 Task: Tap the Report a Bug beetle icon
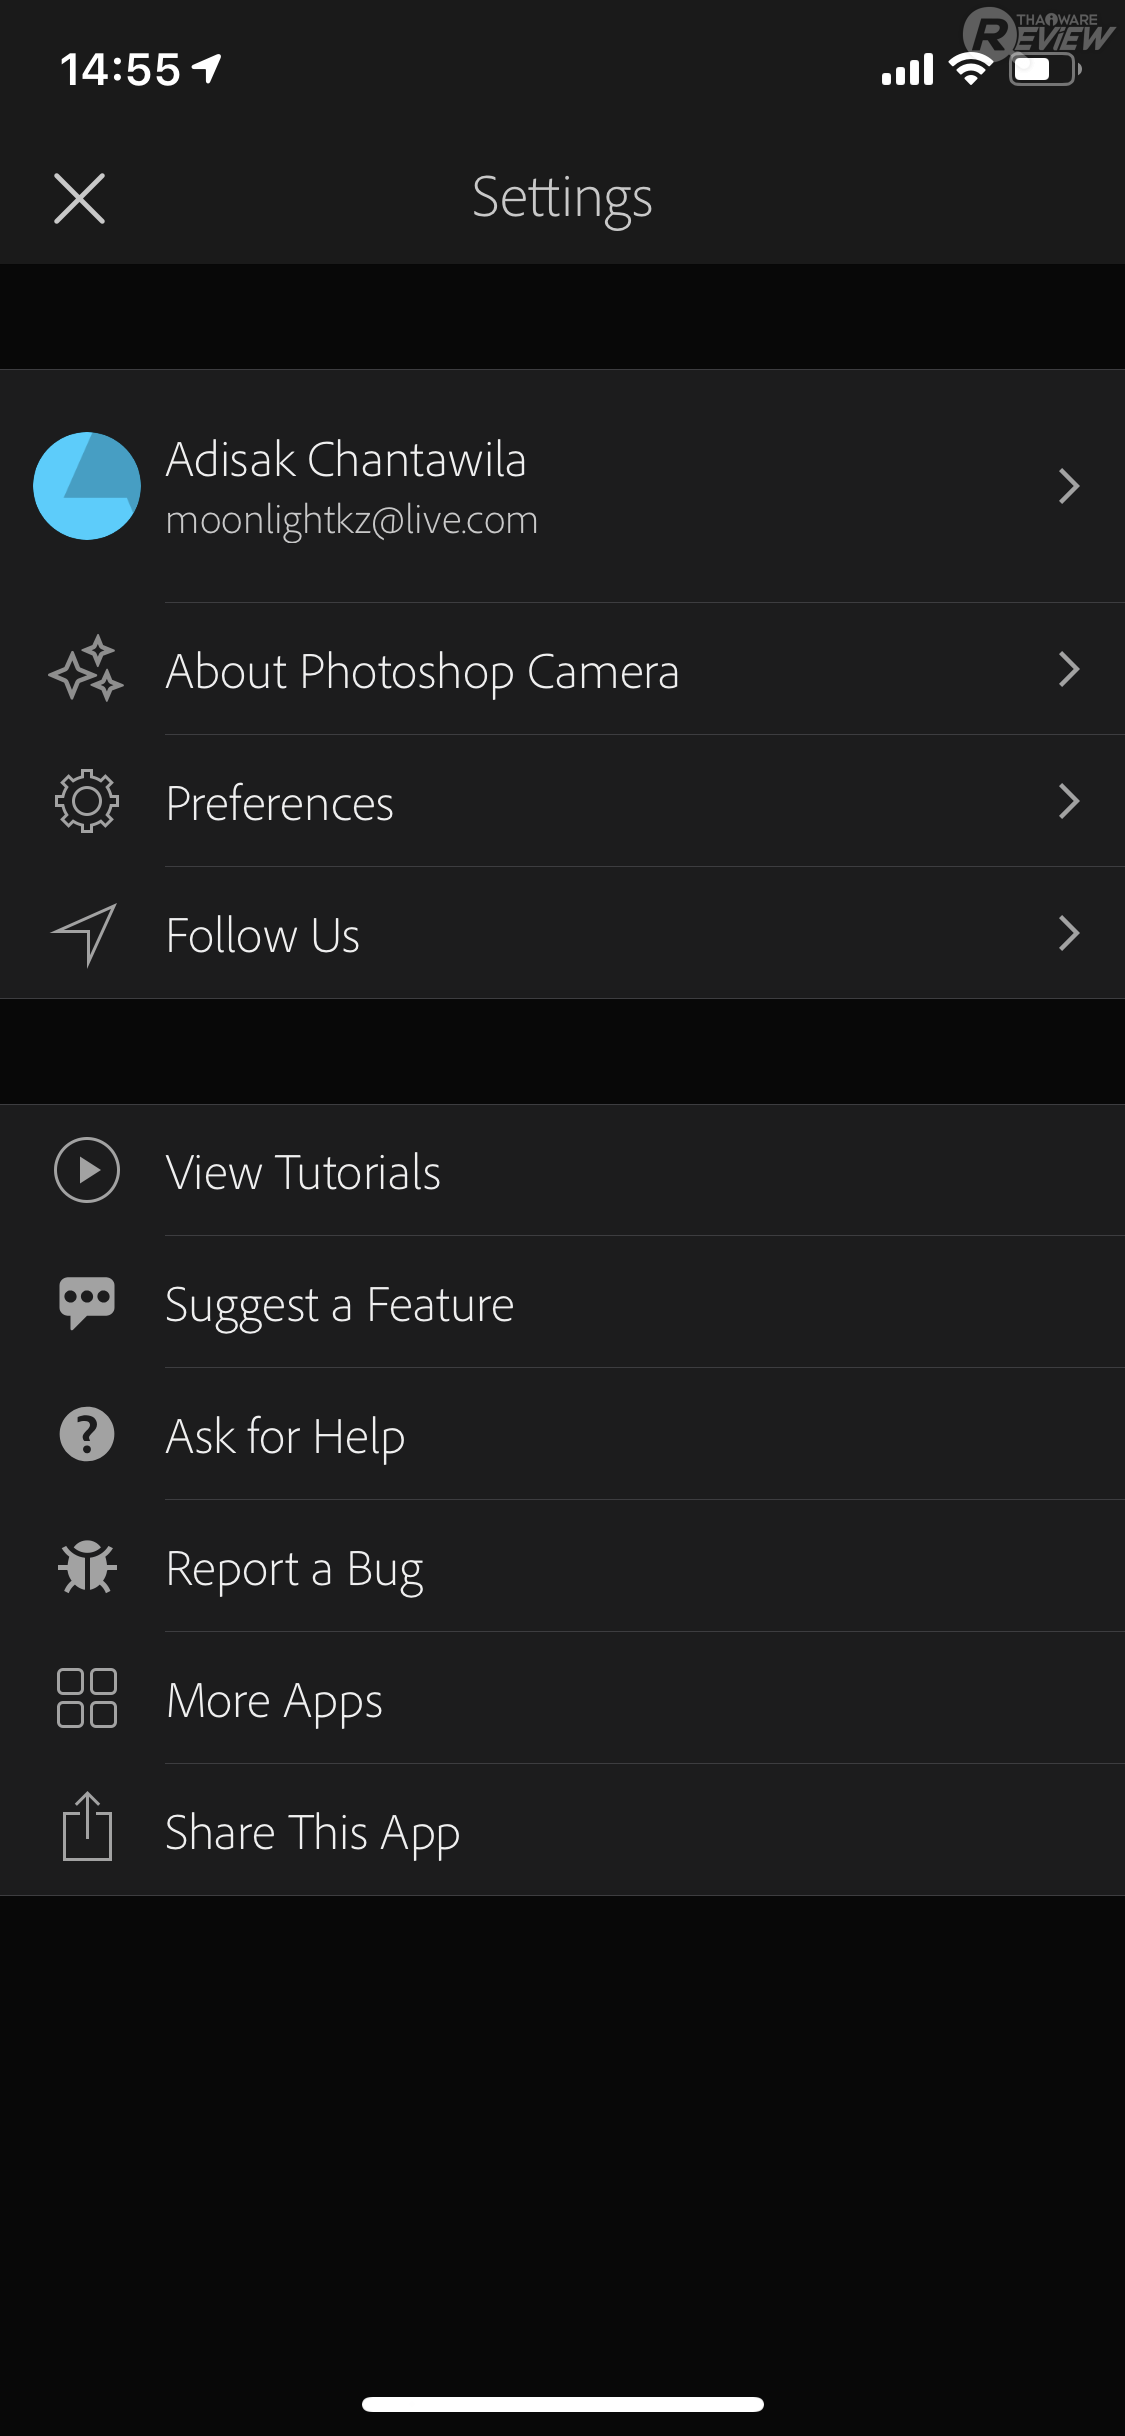[87, 1566]
